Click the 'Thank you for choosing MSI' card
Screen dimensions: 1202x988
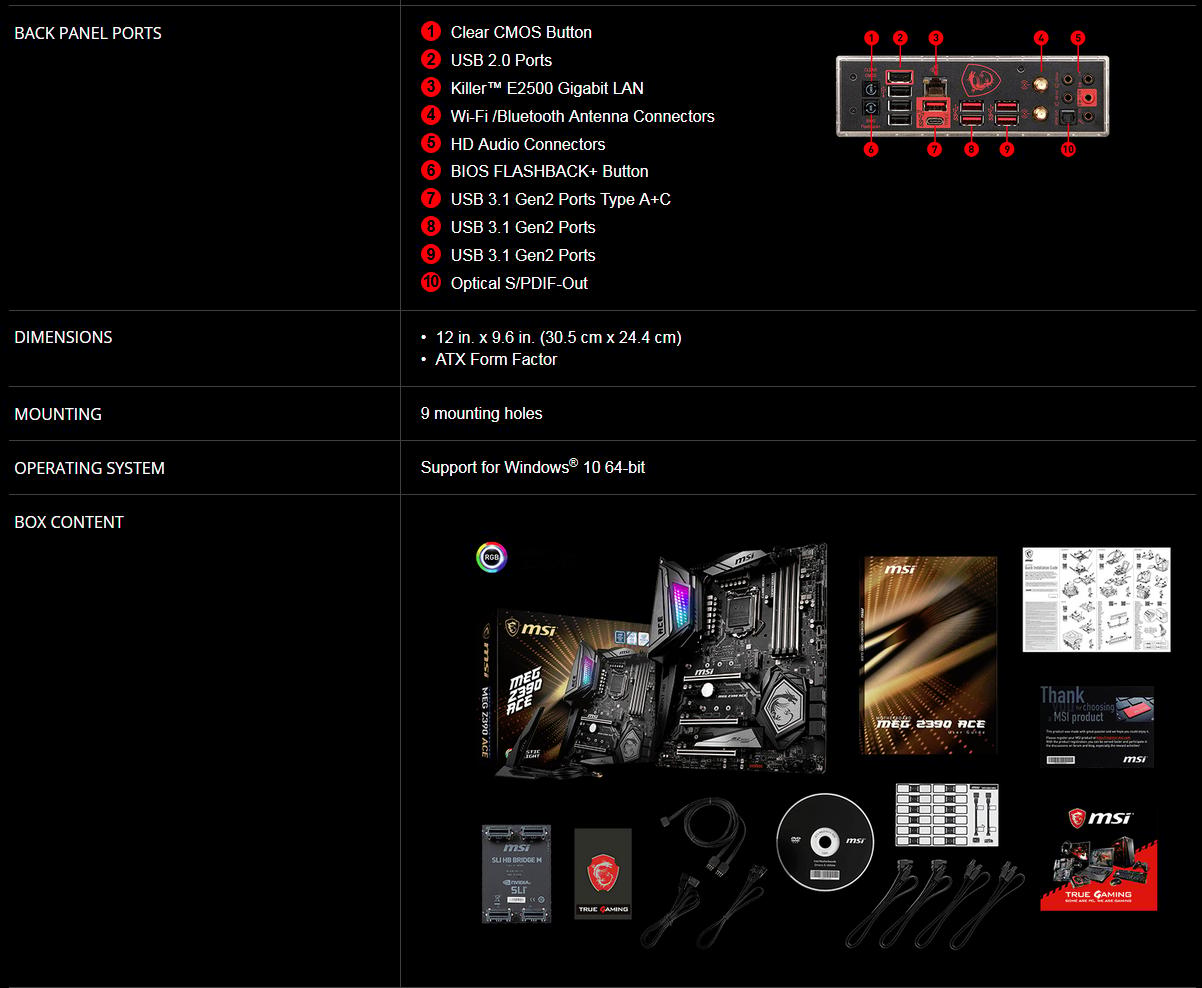point(1096,727)
